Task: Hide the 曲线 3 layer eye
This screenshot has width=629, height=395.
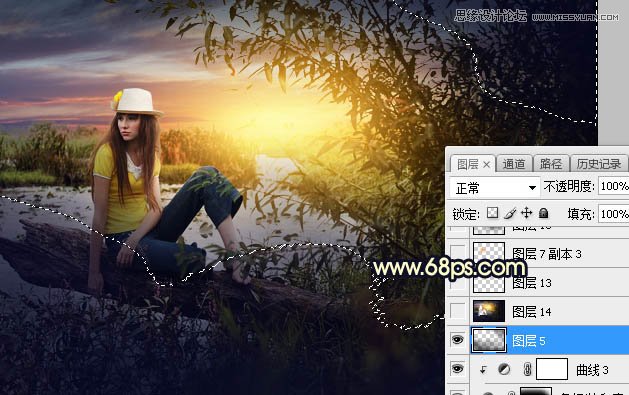Action: point(457,369)
